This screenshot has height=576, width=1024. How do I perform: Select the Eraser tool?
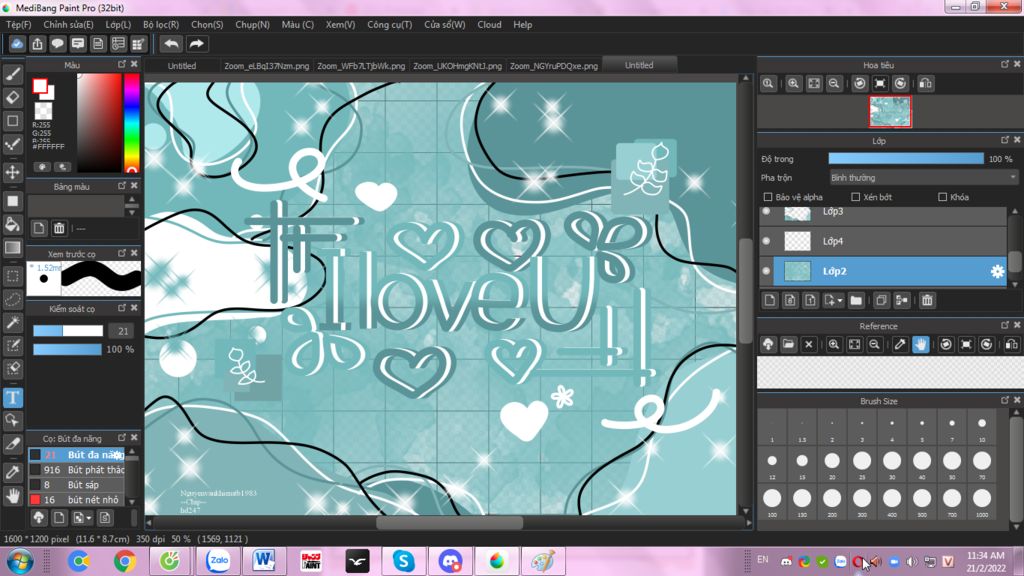[12, 98]
